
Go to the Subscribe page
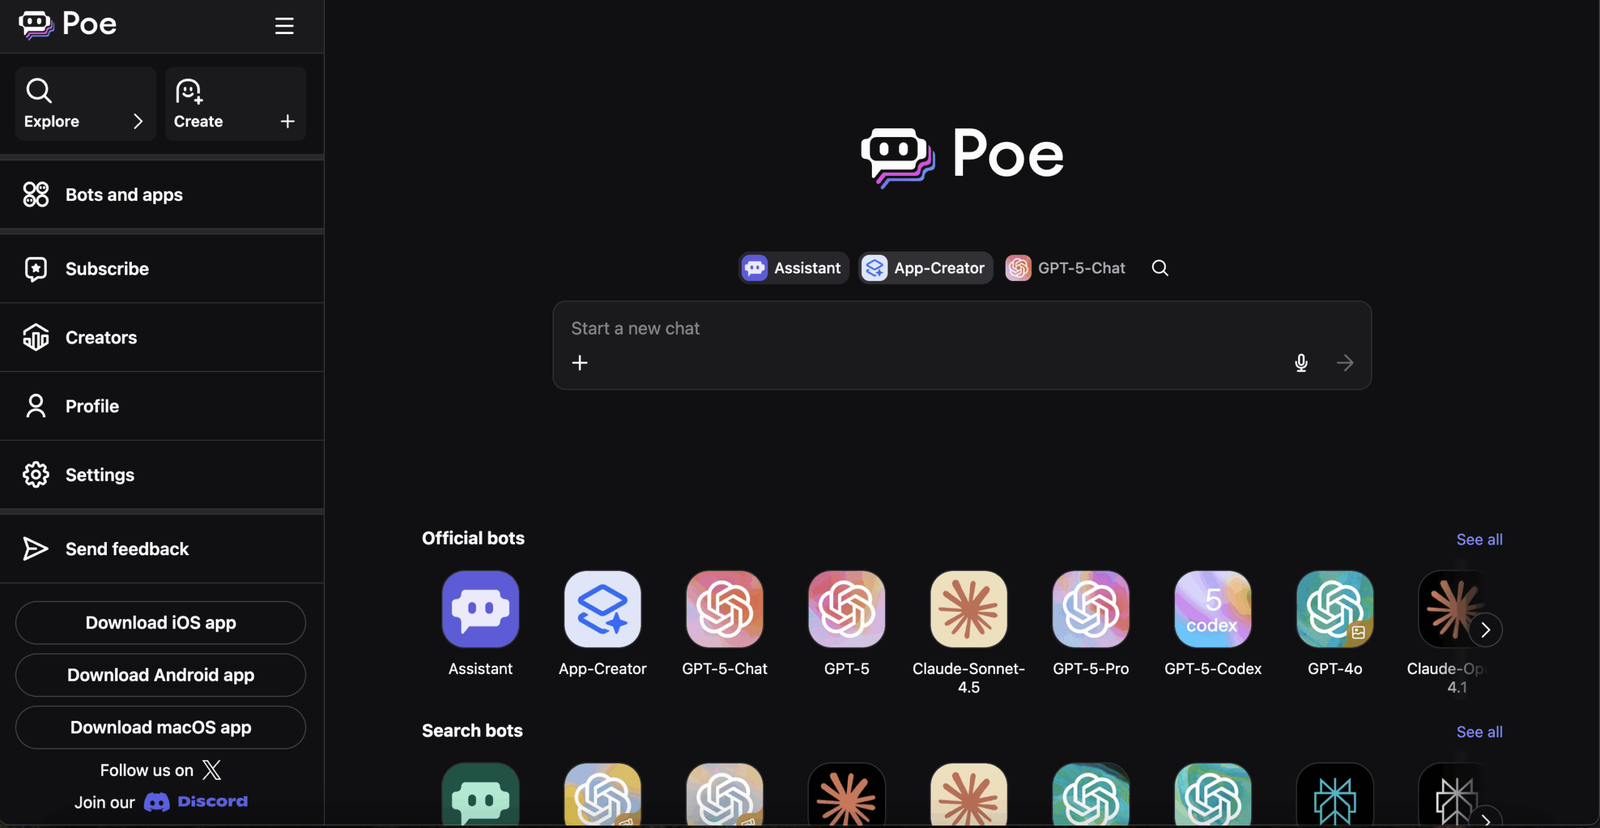click(162, 269)
